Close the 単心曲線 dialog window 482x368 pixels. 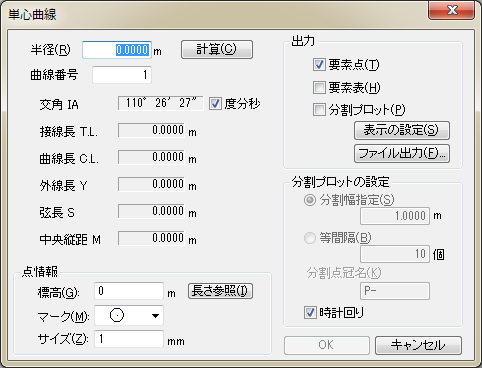[x=452, y=10]
